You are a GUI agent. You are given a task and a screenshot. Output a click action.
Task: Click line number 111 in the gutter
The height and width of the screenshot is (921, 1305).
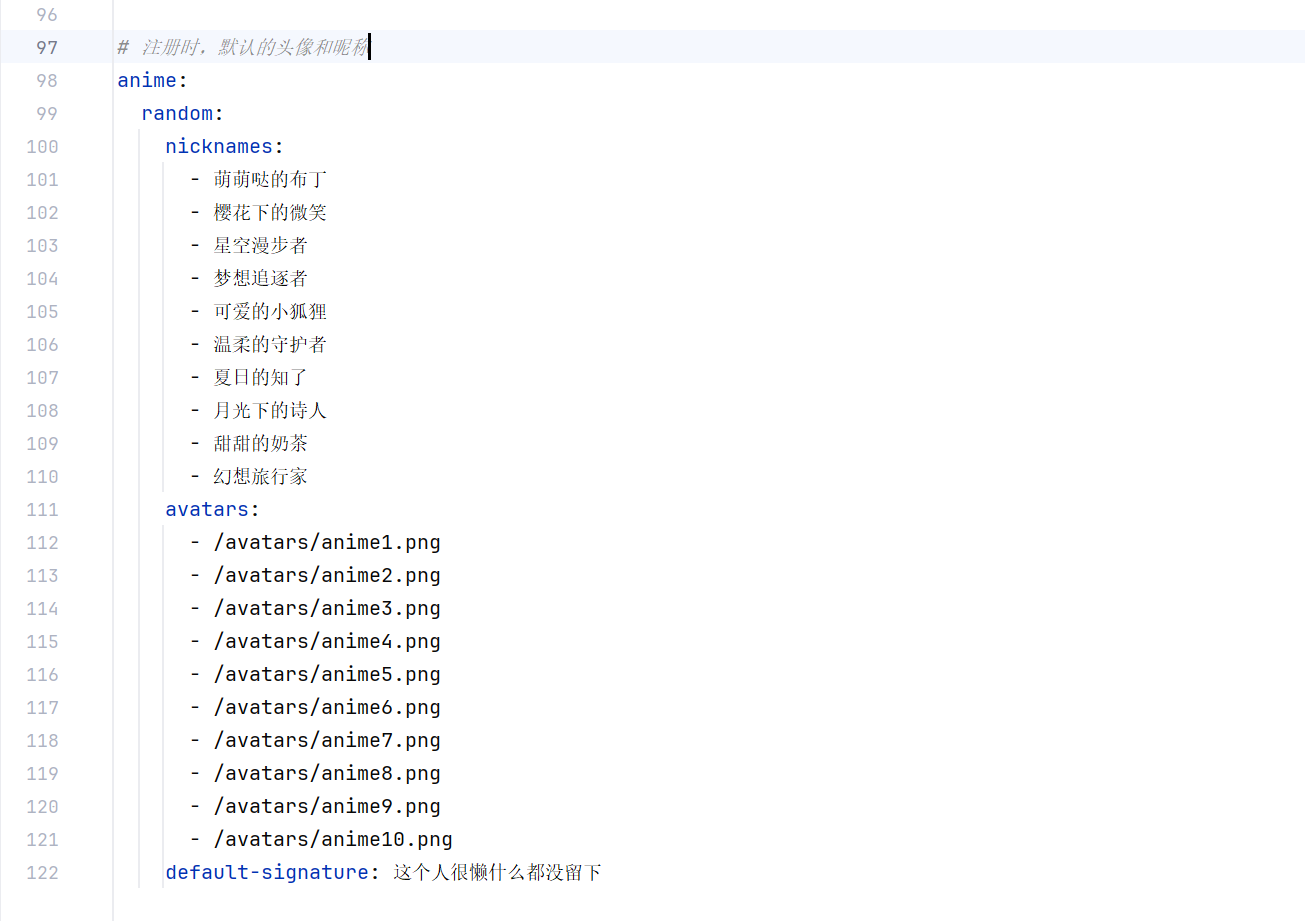[x=42, y=509]
